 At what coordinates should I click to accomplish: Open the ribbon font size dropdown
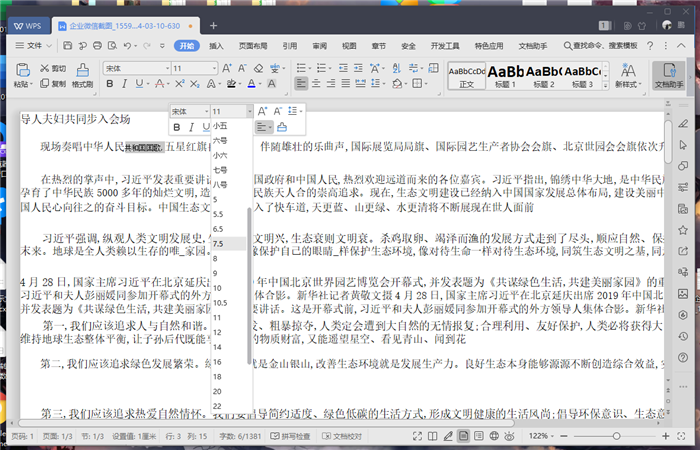pos(214,68)
